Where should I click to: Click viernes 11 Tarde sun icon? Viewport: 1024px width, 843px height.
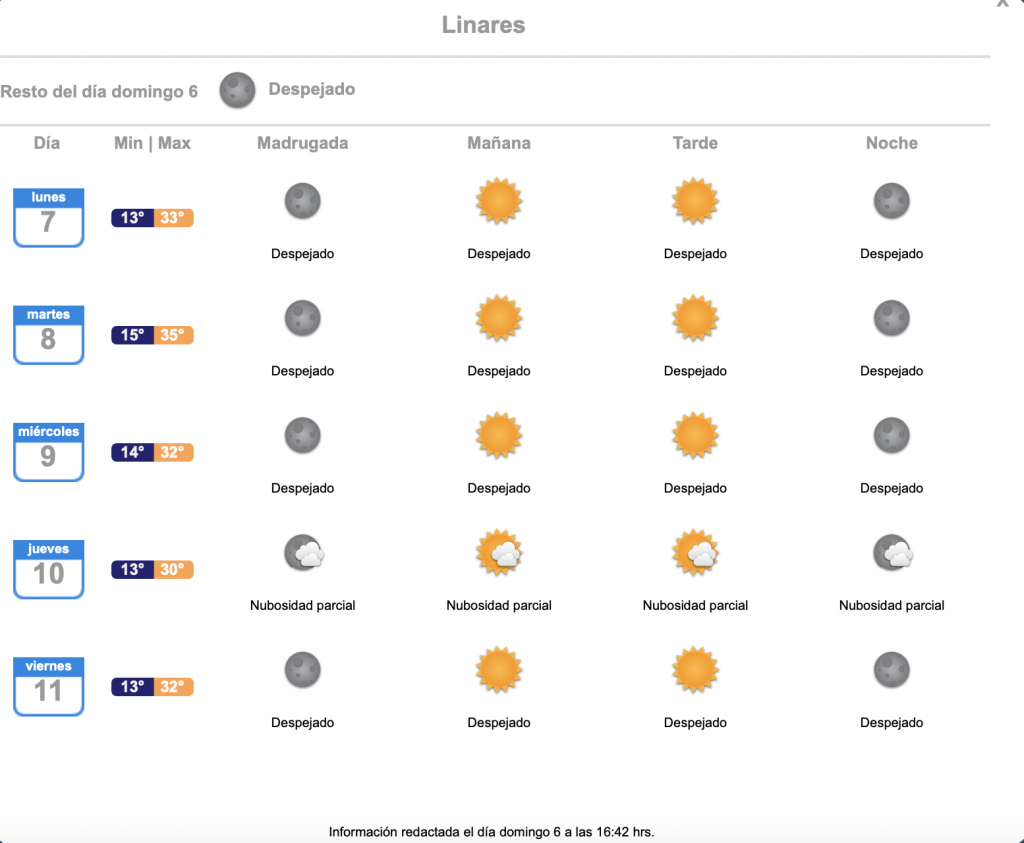[695, 670]
